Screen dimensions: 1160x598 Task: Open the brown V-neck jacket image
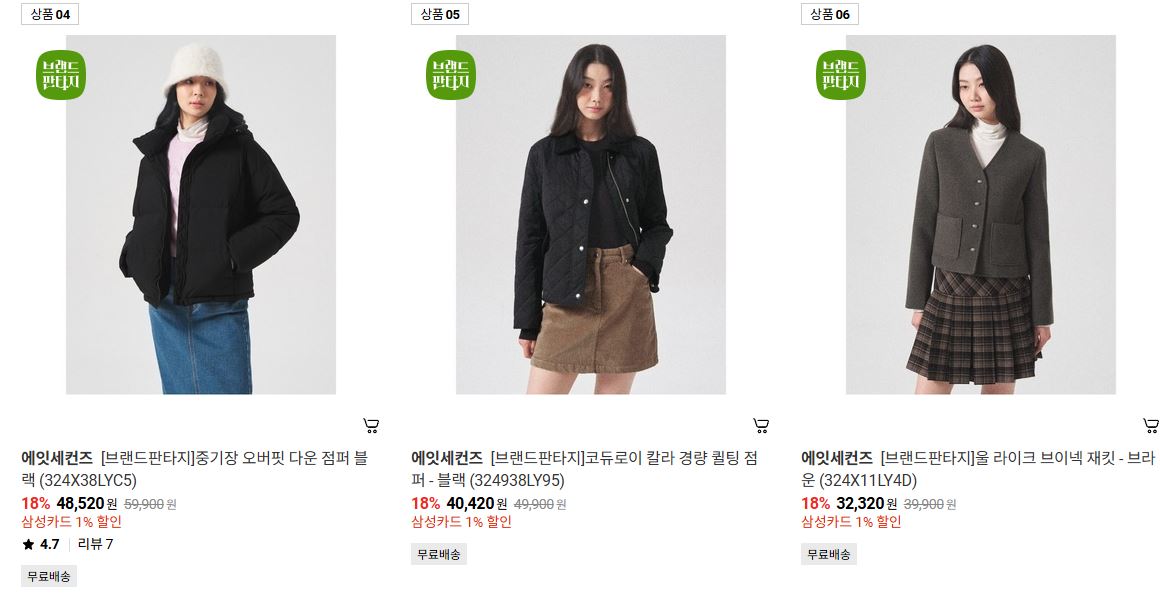click(980, 215)
